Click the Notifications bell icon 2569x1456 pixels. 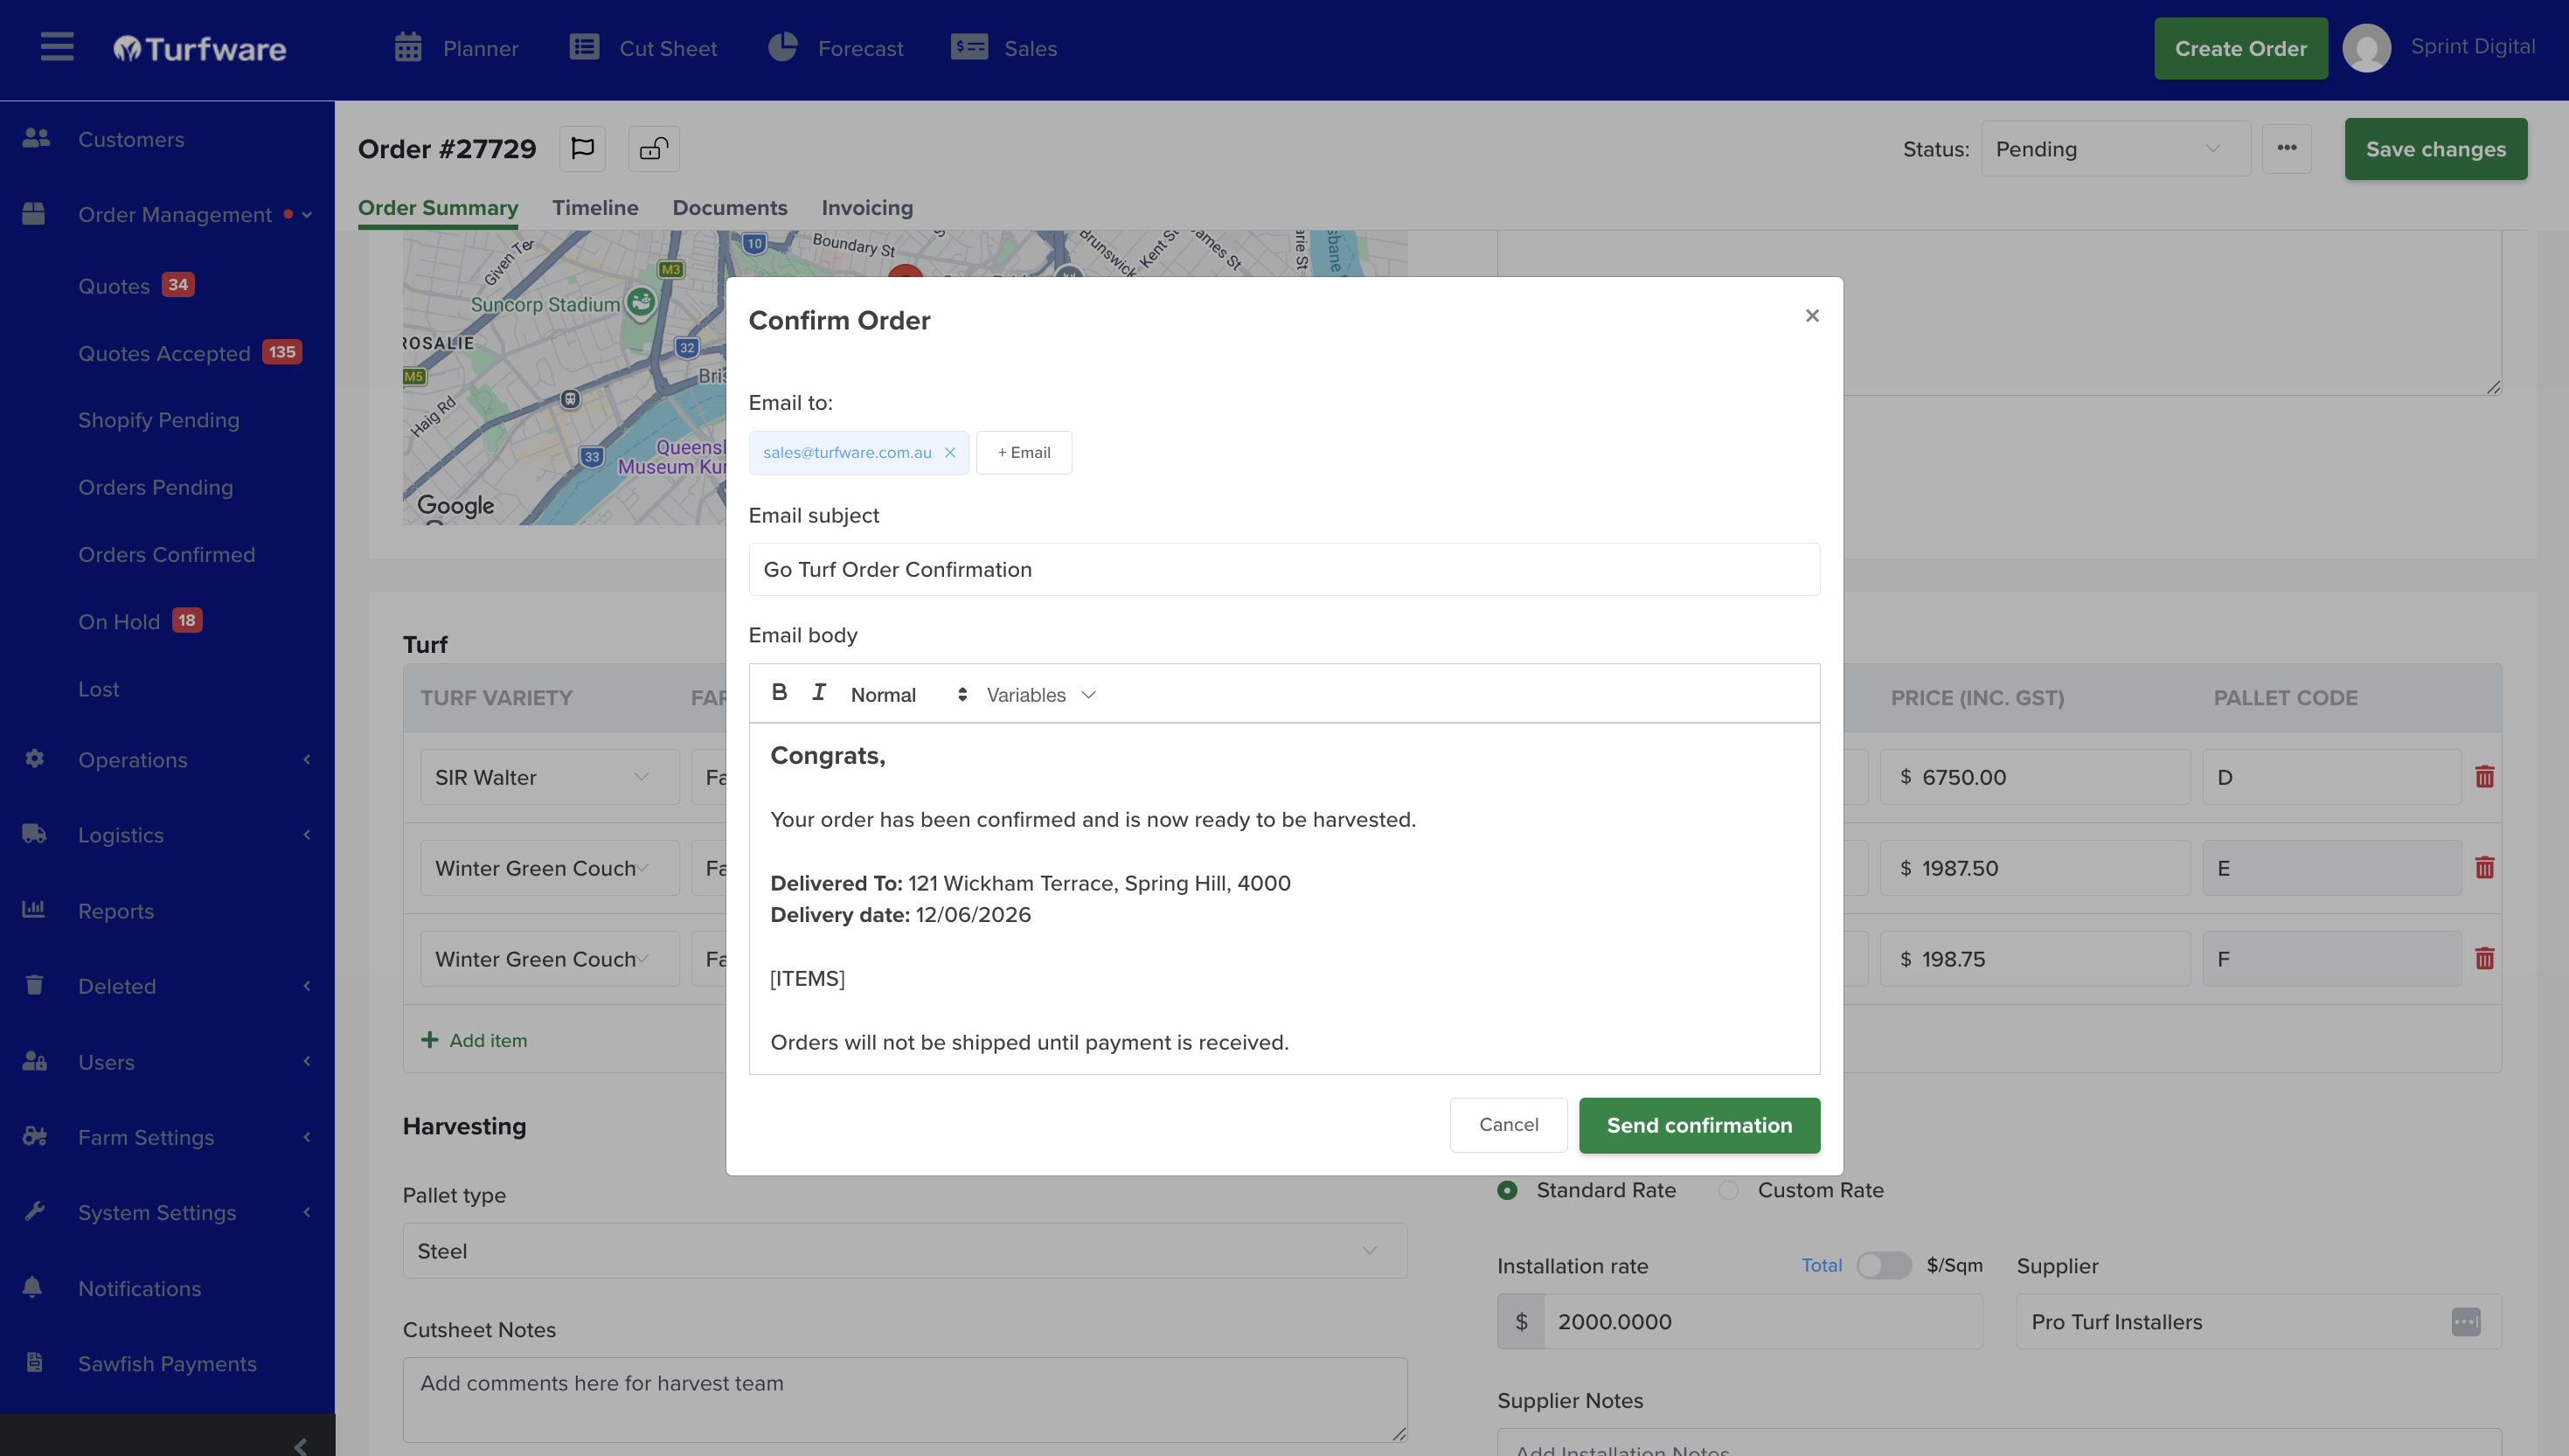pos(33,1288)
